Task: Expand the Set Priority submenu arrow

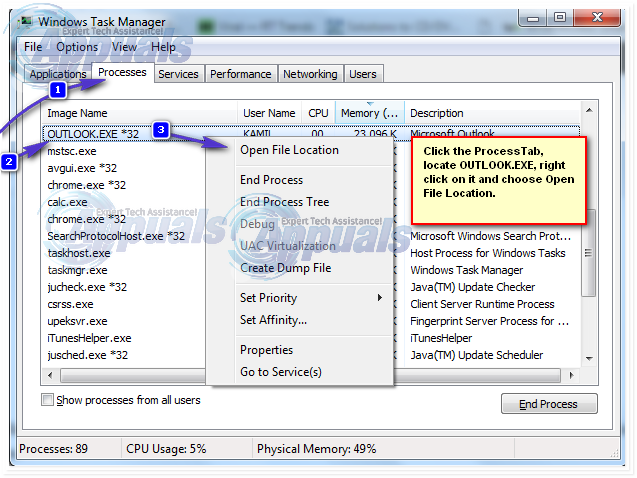Action: [379, 298]
